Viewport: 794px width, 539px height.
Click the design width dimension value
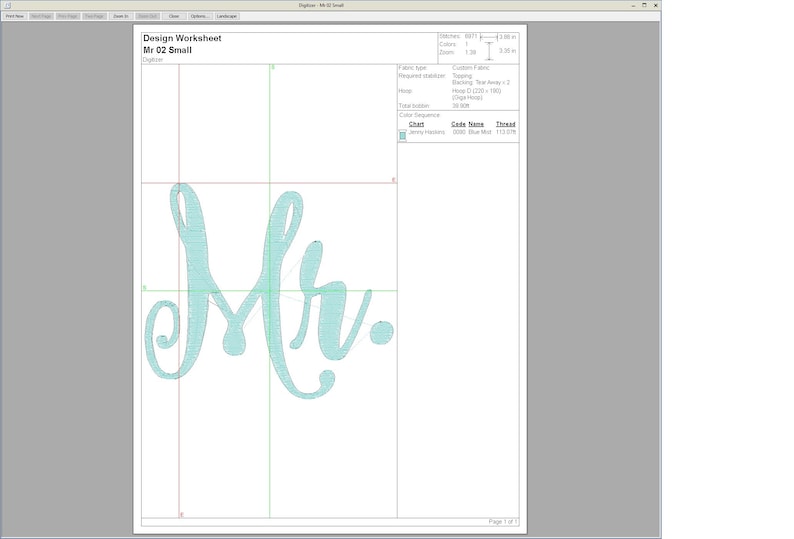507,37
